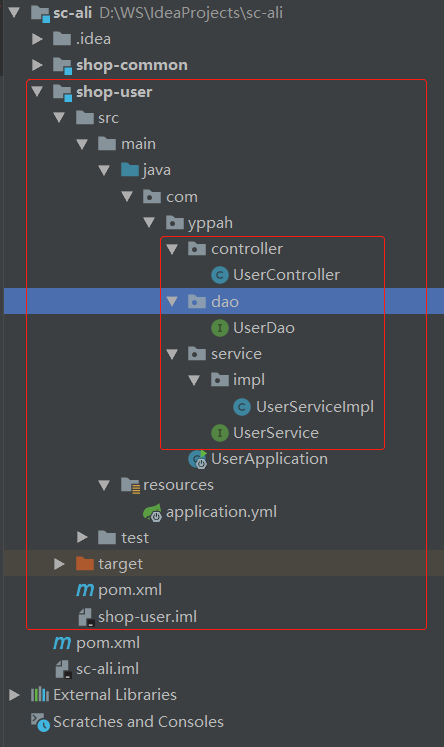Click the blue java source root icon
The width and height of the screenshot is (444, 747).
[130, 170]
